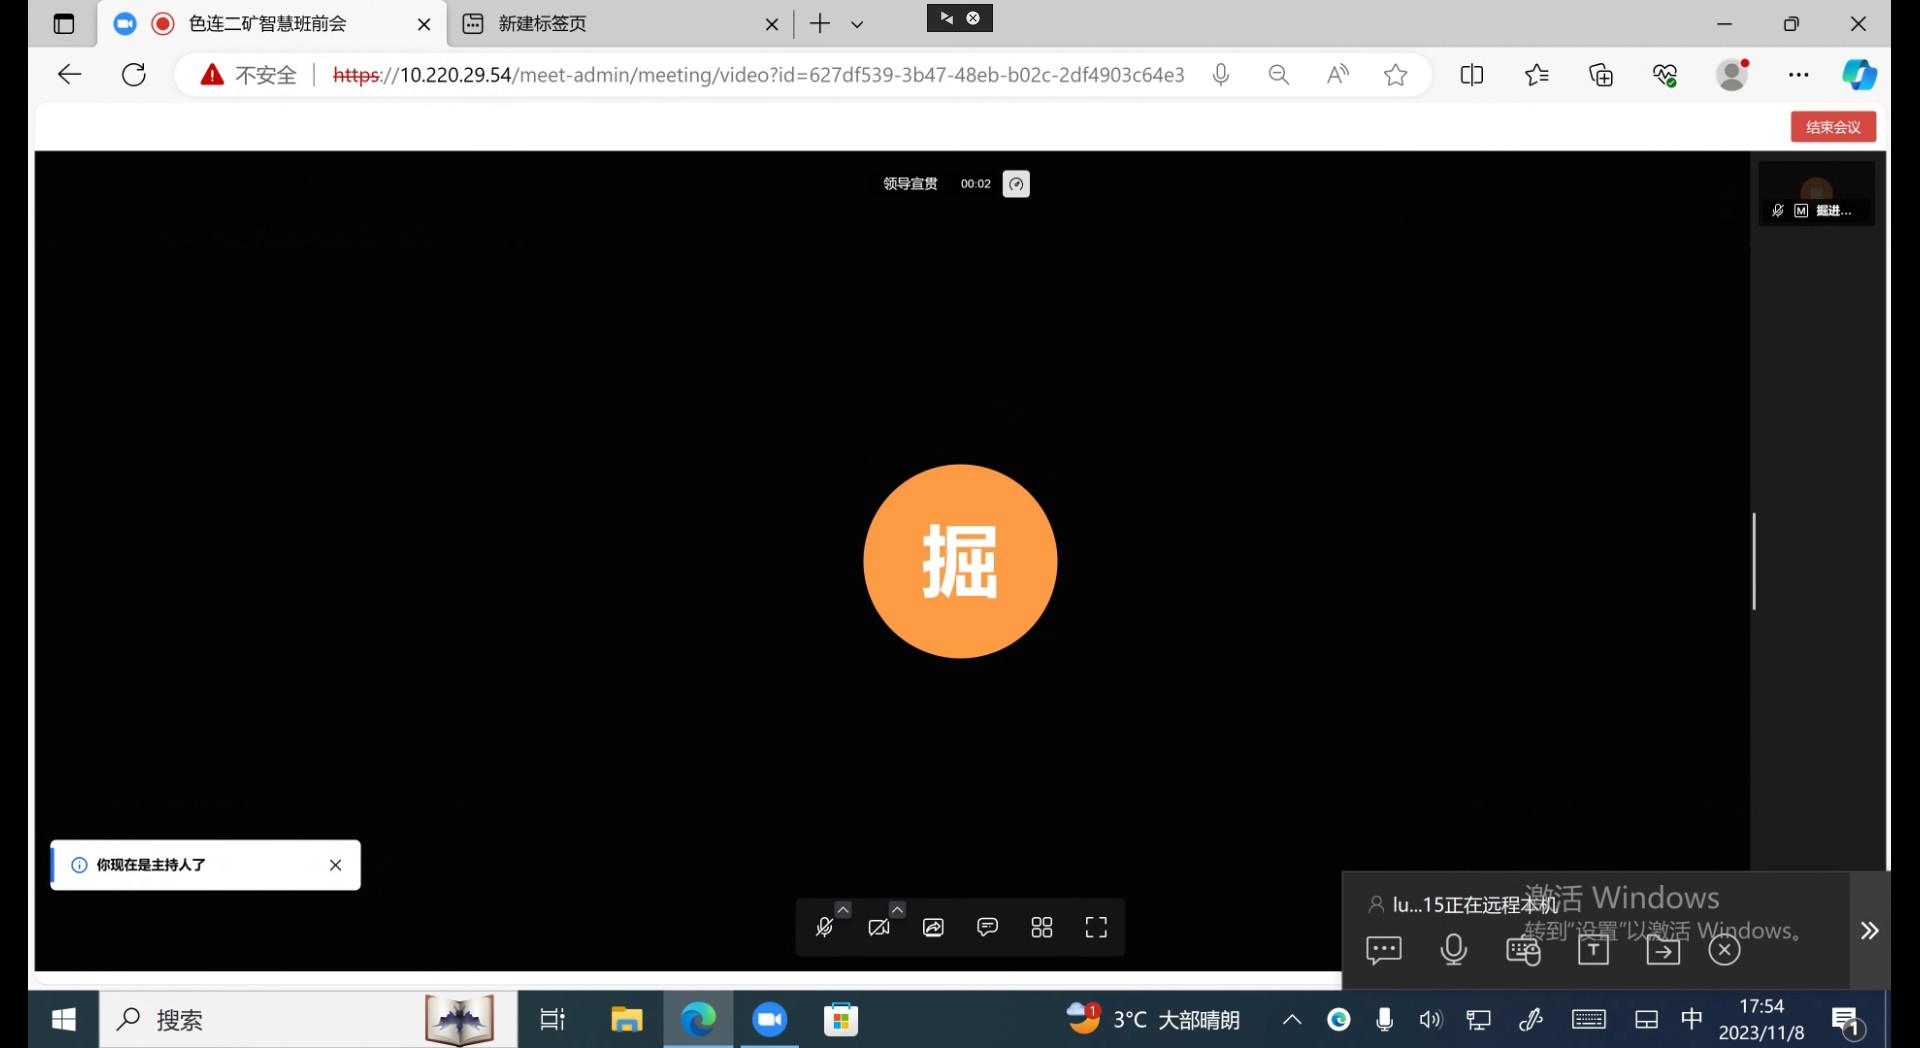The height and width of the screenshot is (1048, 1920).
Task: Click the orange 掘 avatar in center
Action: (x=960, y=561)
